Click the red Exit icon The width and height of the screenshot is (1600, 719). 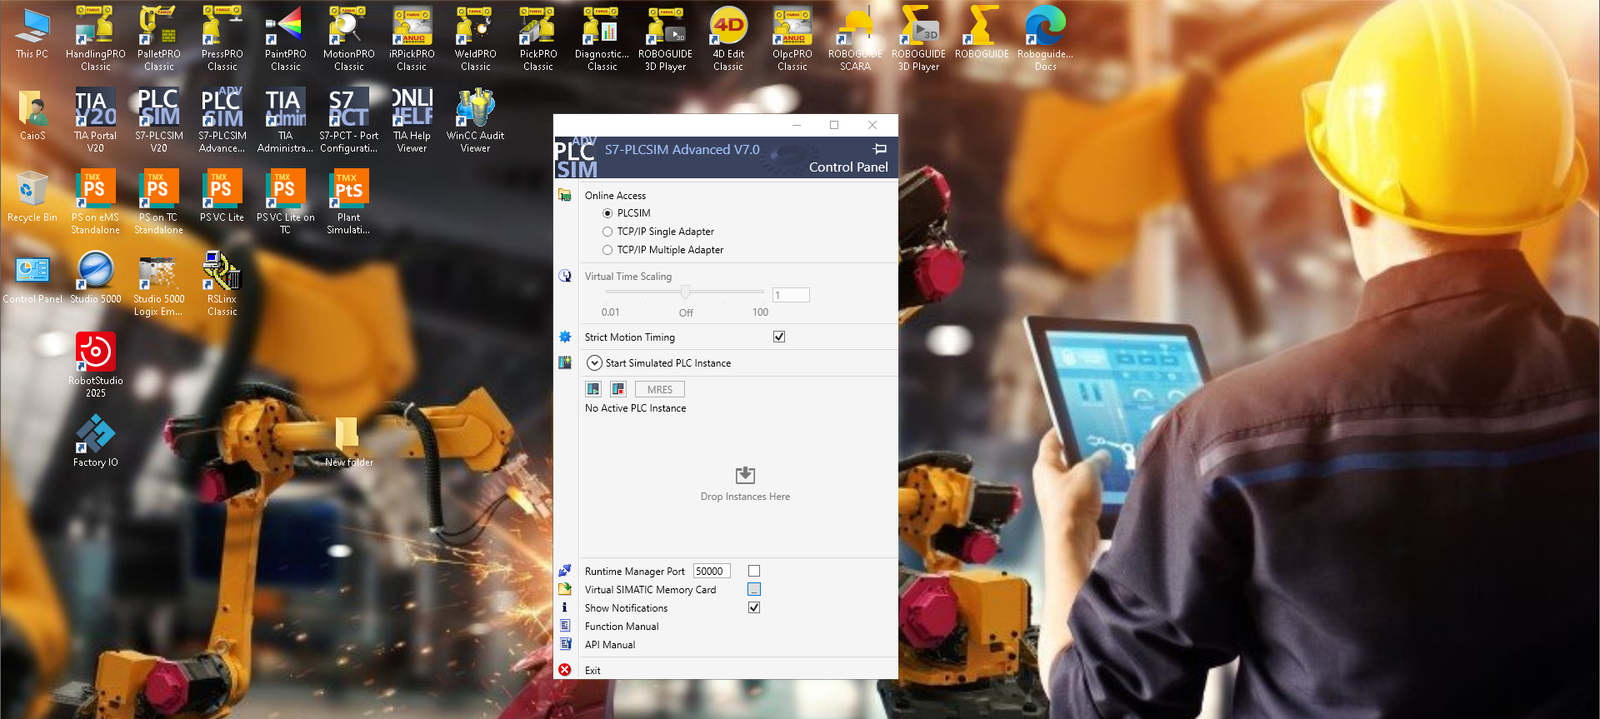(565, 670)
